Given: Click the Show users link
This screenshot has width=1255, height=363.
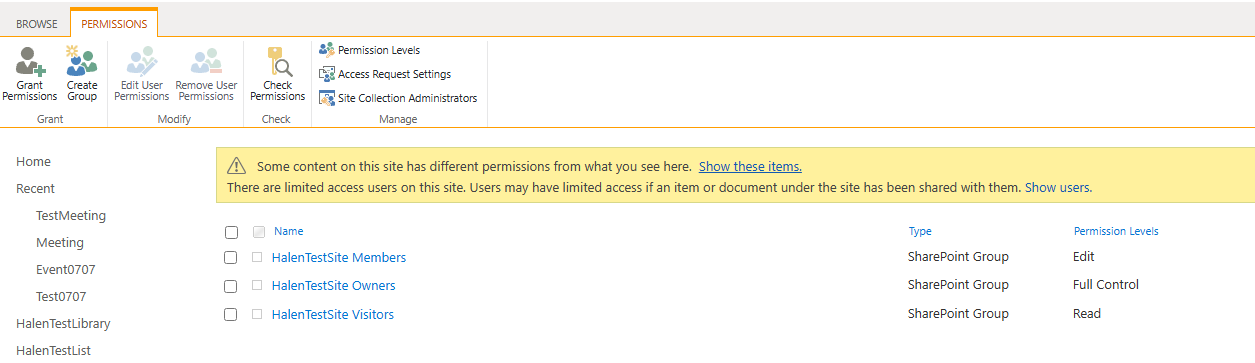Looking at the screenshot, I should (x=1057, y=187).
